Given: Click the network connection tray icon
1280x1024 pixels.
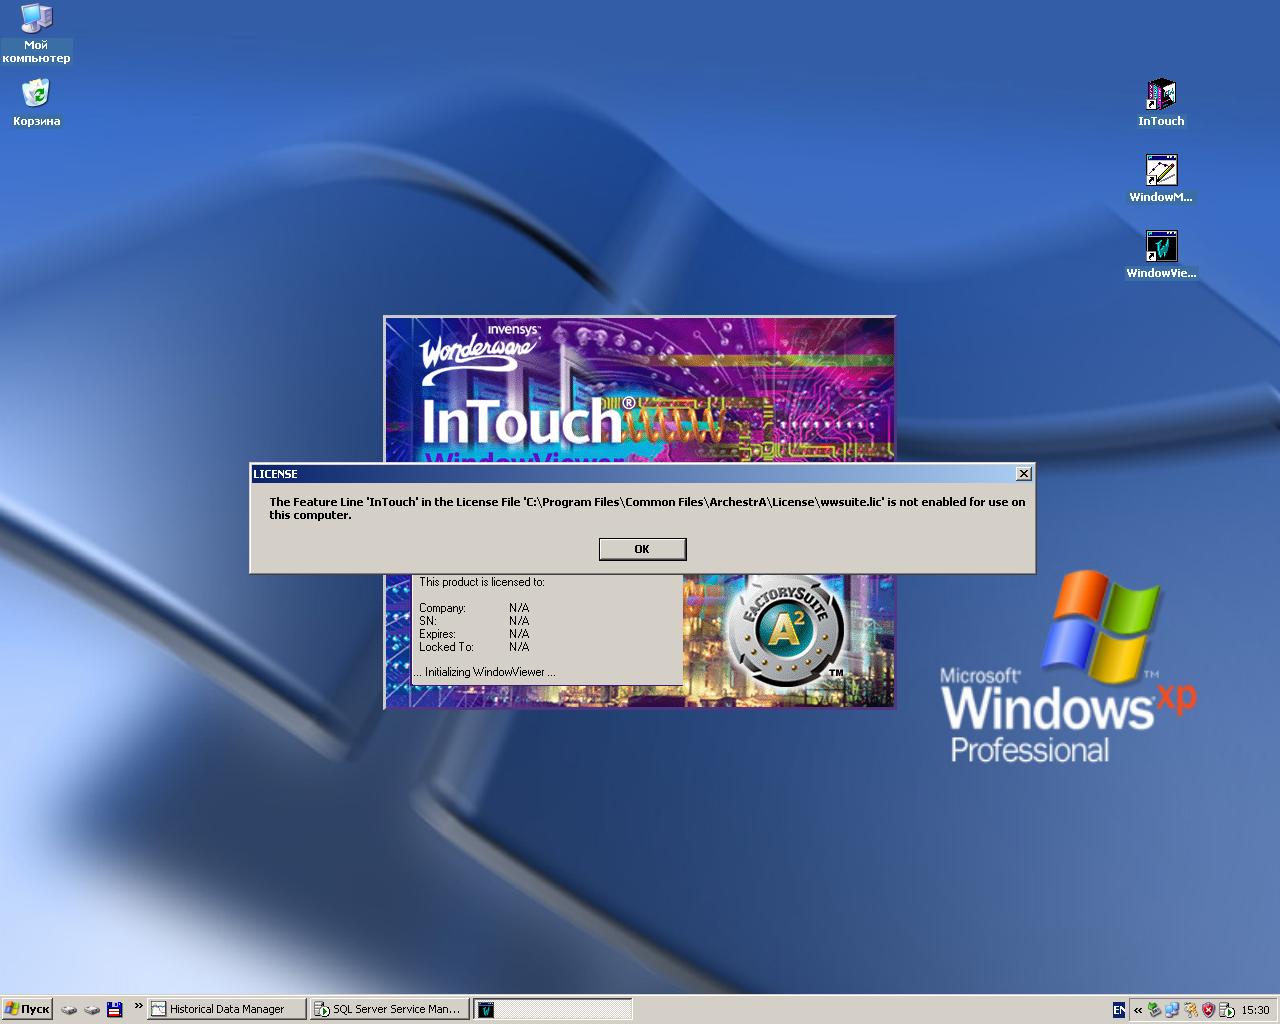Looking at the screenshot, I should point(1172,1010).
